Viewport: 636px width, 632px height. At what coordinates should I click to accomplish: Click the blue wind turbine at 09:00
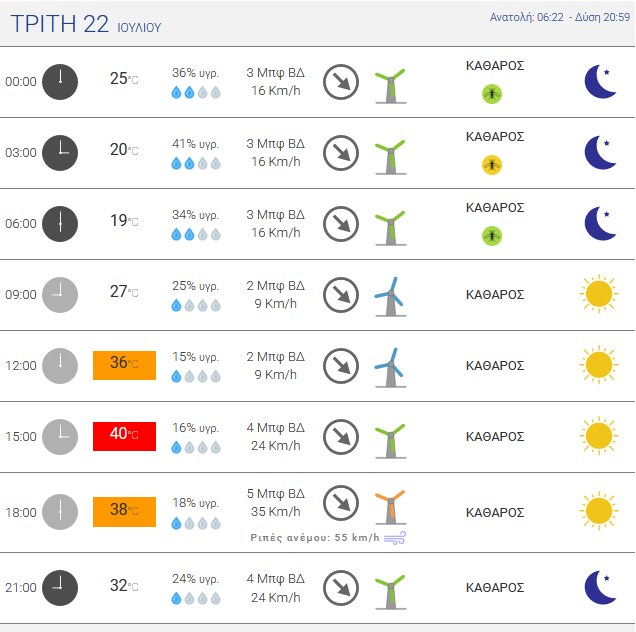coord(390,297)
